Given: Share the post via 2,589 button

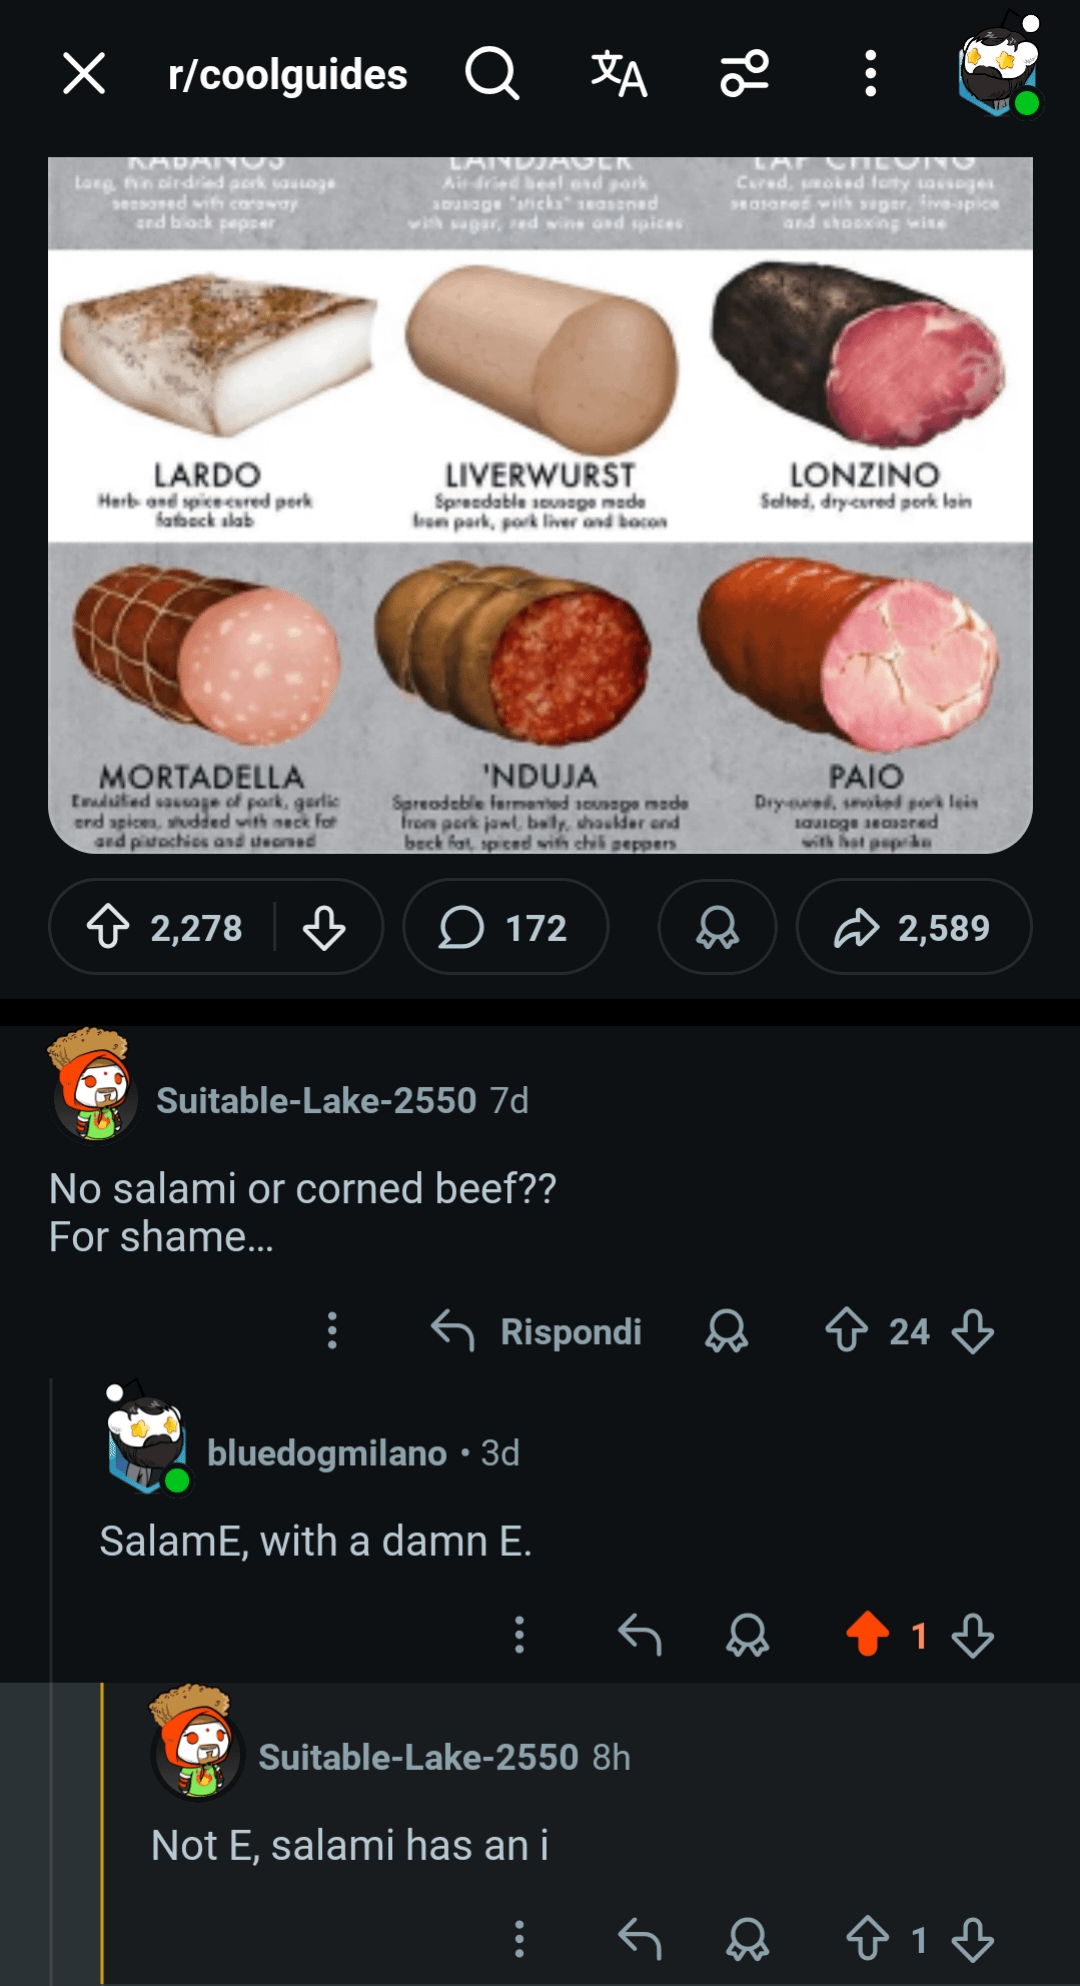Looking at the screenshot, I should [913, 927].
